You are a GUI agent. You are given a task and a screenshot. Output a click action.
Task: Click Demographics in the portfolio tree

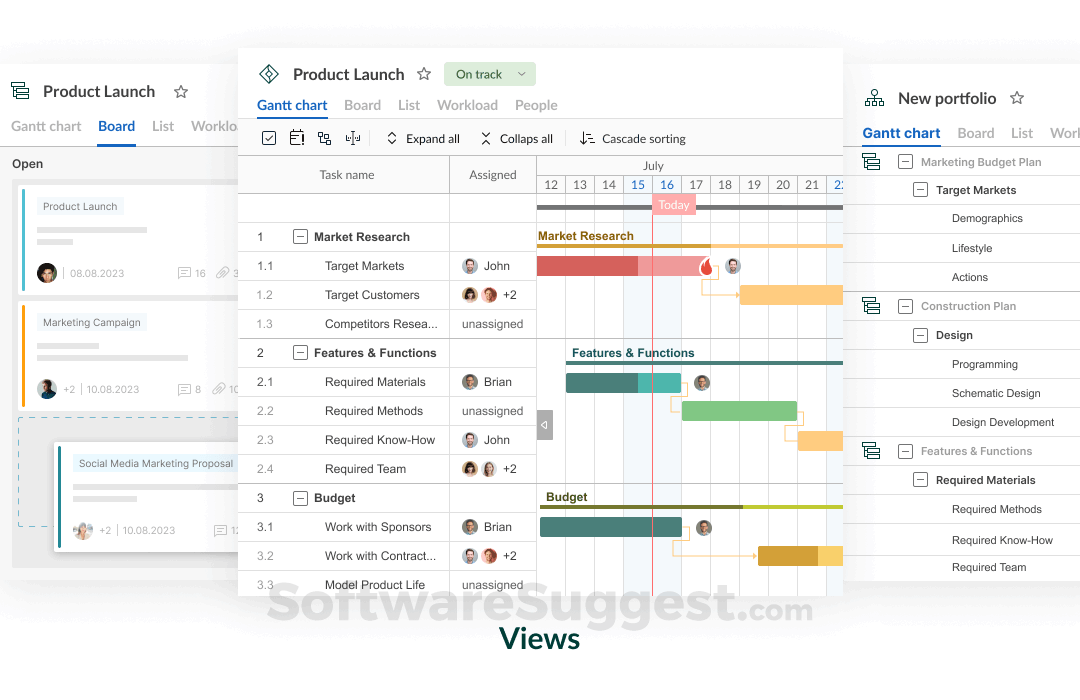987,218
